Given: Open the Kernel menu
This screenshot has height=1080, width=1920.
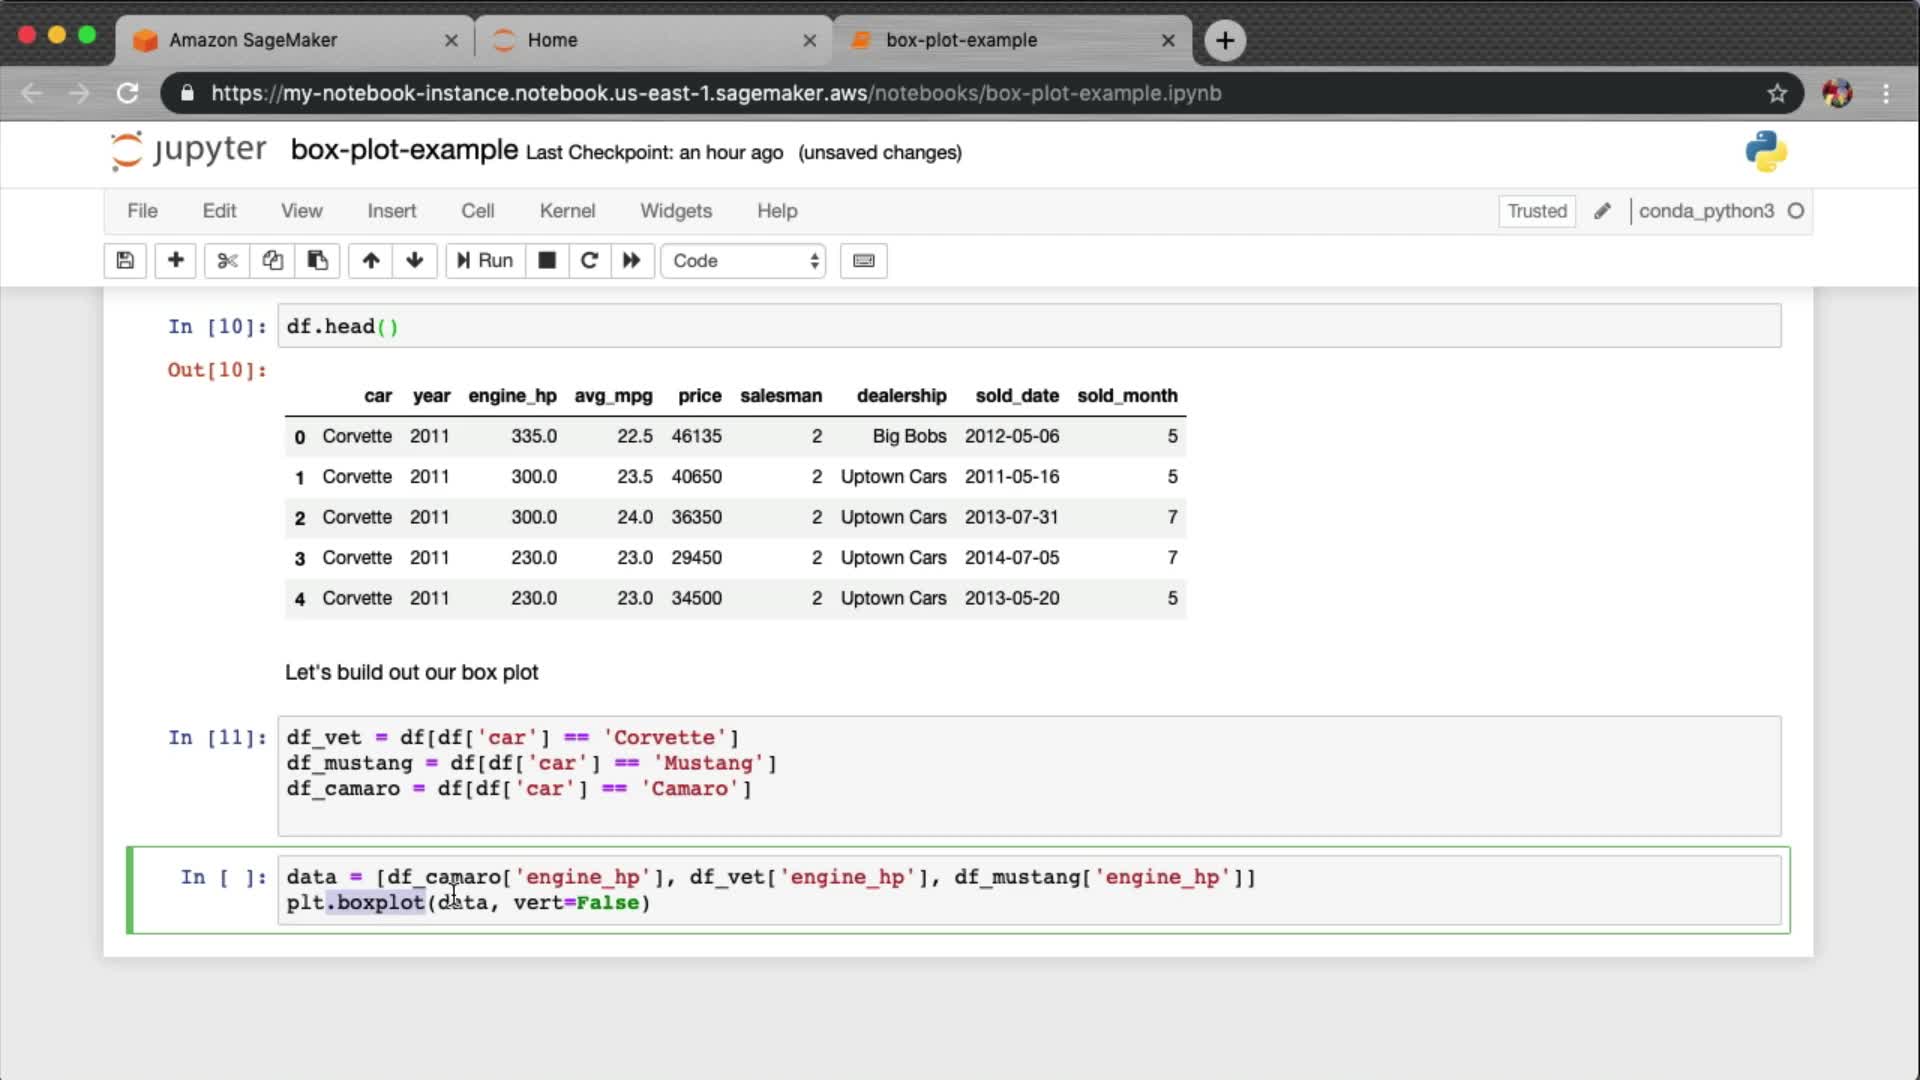Looking at the screenshot, I should (x=567, y=211).
